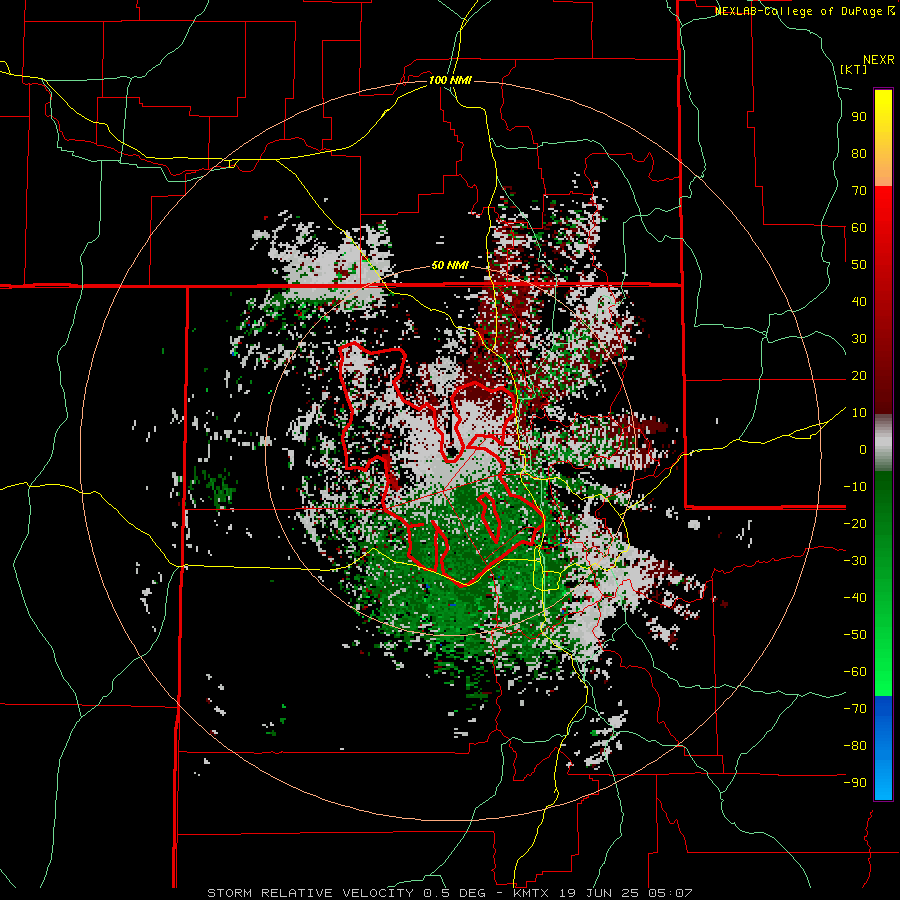Click the positive 30 value on velocity scale

click(859, 339)
